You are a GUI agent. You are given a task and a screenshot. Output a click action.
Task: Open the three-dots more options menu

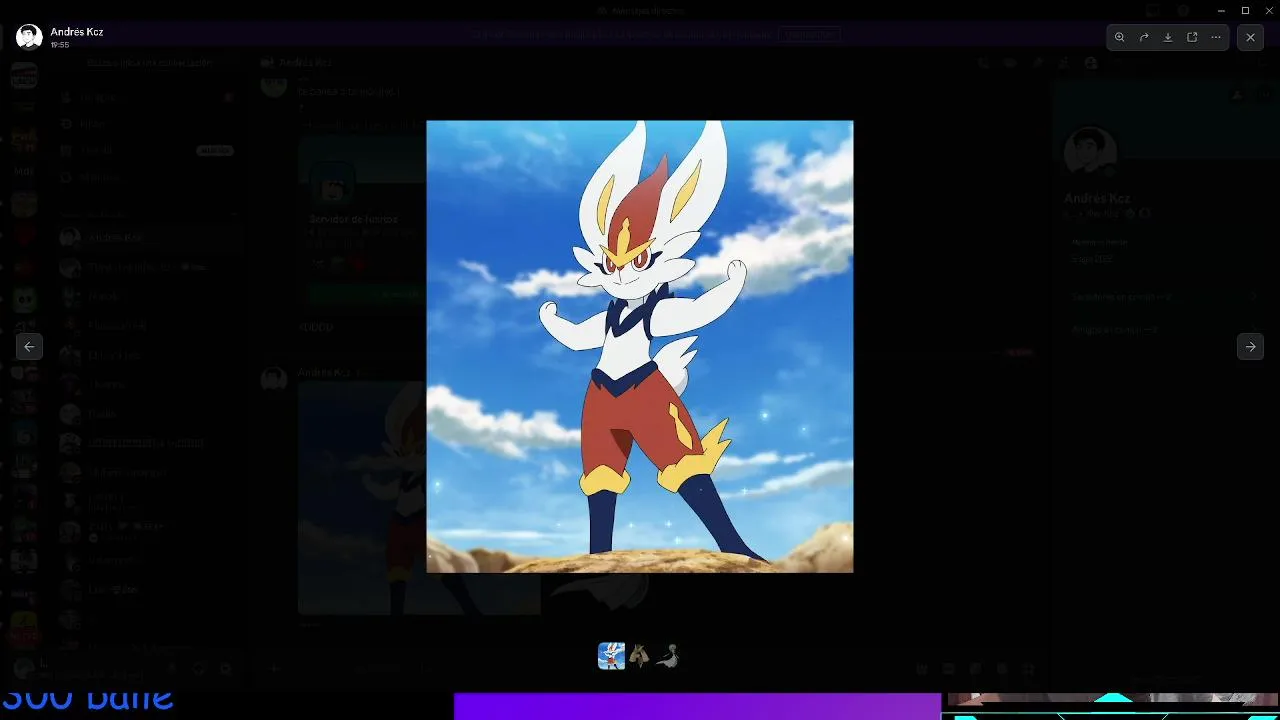(1216, 37)
